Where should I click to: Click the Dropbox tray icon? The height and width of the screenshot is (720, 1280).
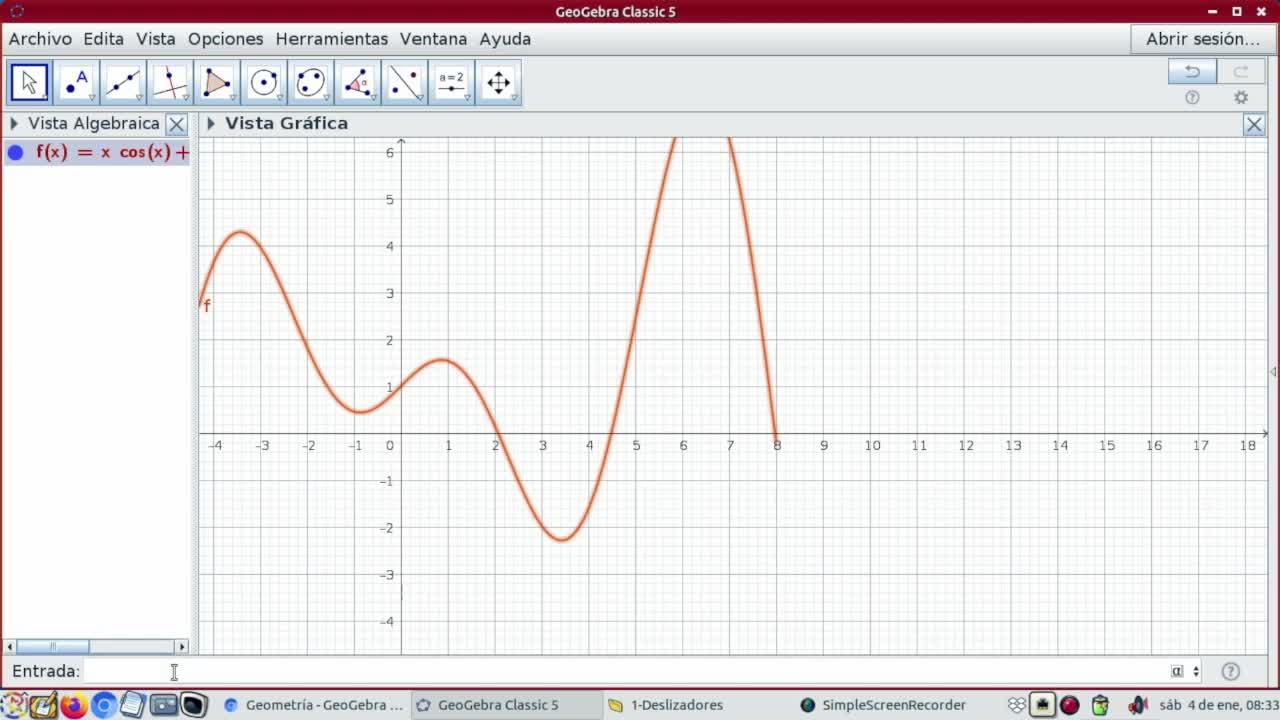[1017, 705]
